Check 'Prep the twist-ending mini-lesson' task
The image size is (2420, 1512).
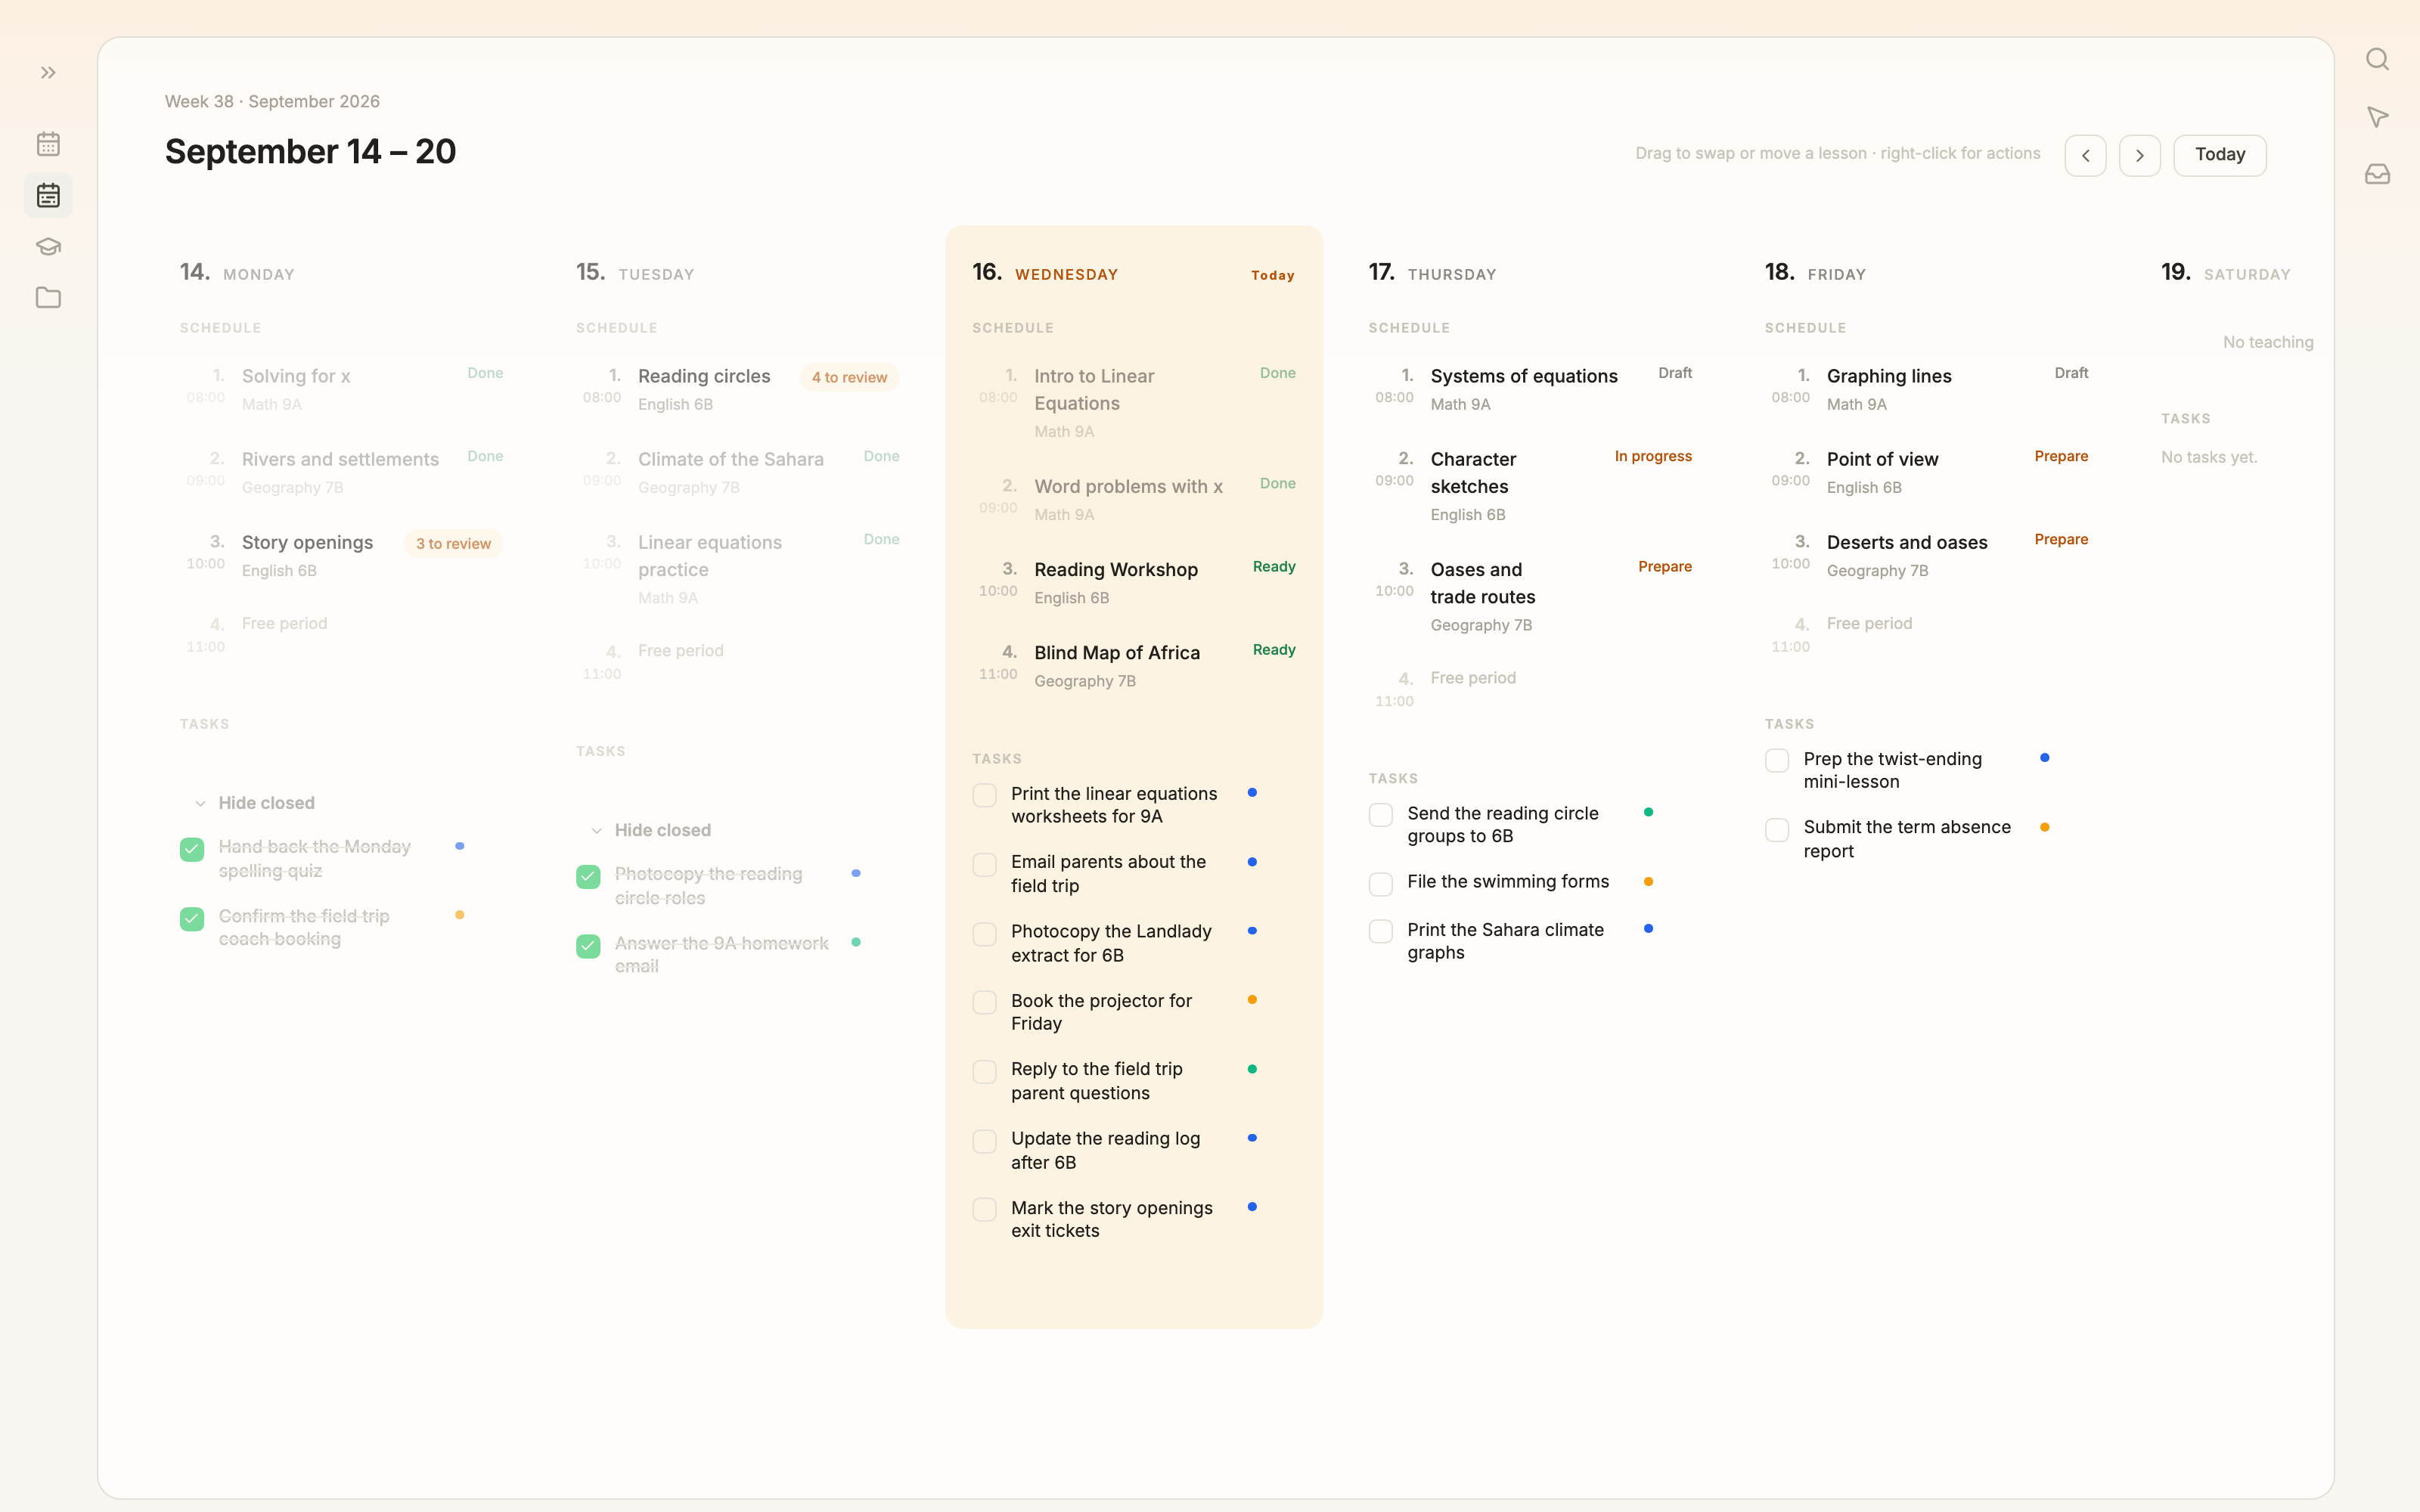point(1776,761)
